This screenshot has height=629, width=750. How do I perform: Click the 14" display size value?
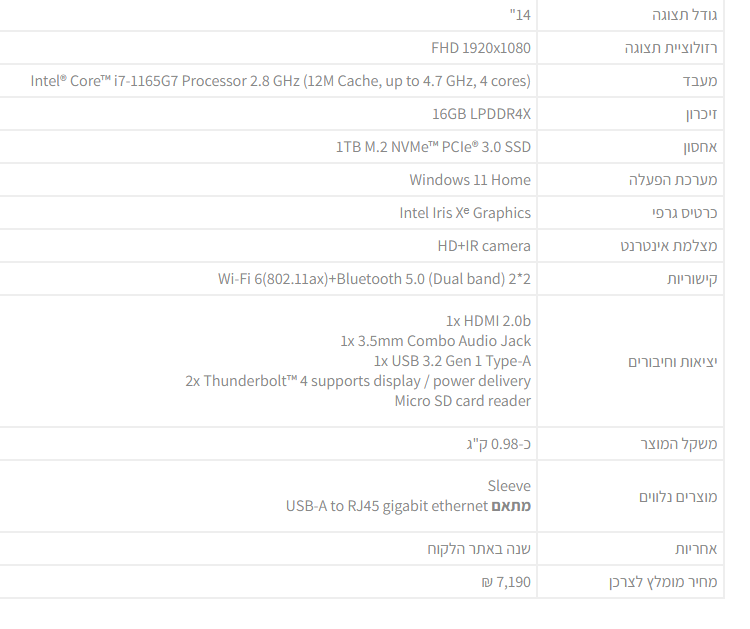click(x=520, y=15)
